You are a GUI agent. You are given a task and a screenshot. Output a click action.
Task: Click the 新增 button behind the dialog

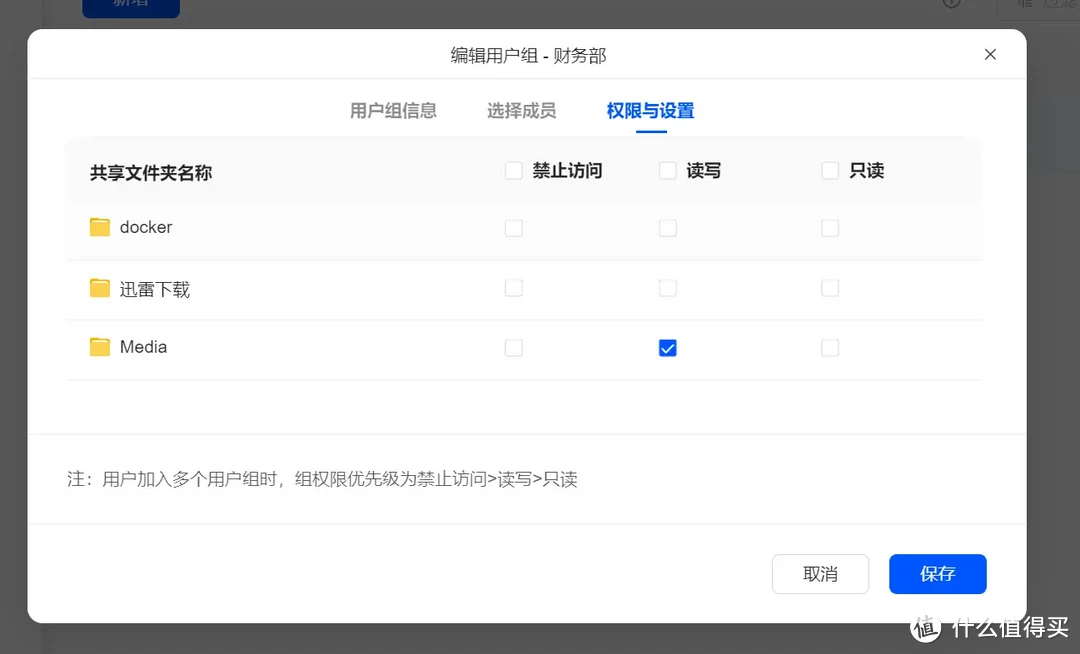tap(130, 3)
